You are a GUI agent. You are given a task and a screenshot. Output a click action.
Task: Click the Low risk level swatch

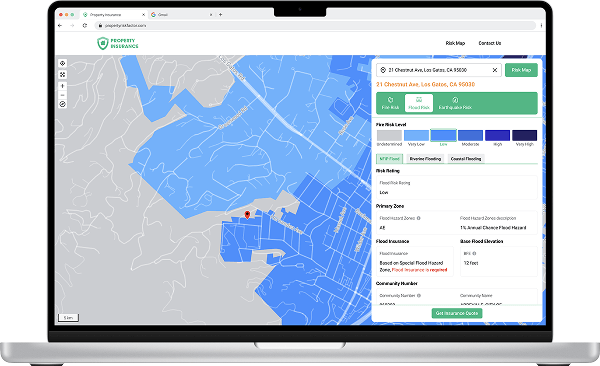coord(443,136)
